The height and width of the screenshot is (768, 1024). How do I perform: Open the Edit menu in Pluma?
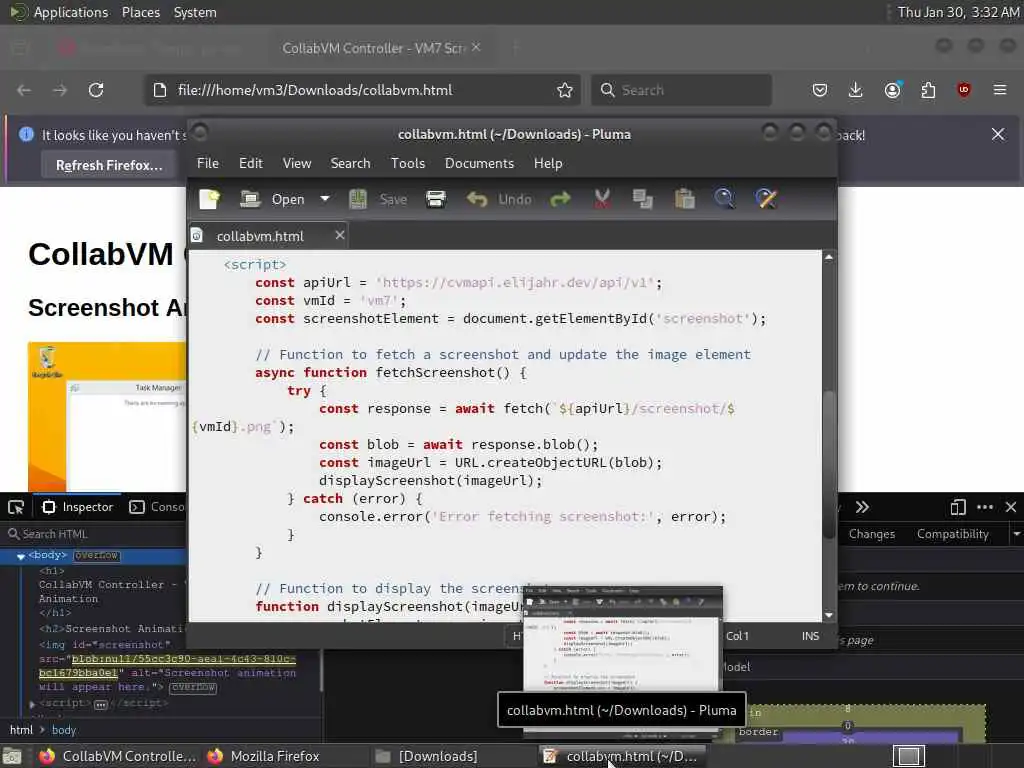pos(251,163)
